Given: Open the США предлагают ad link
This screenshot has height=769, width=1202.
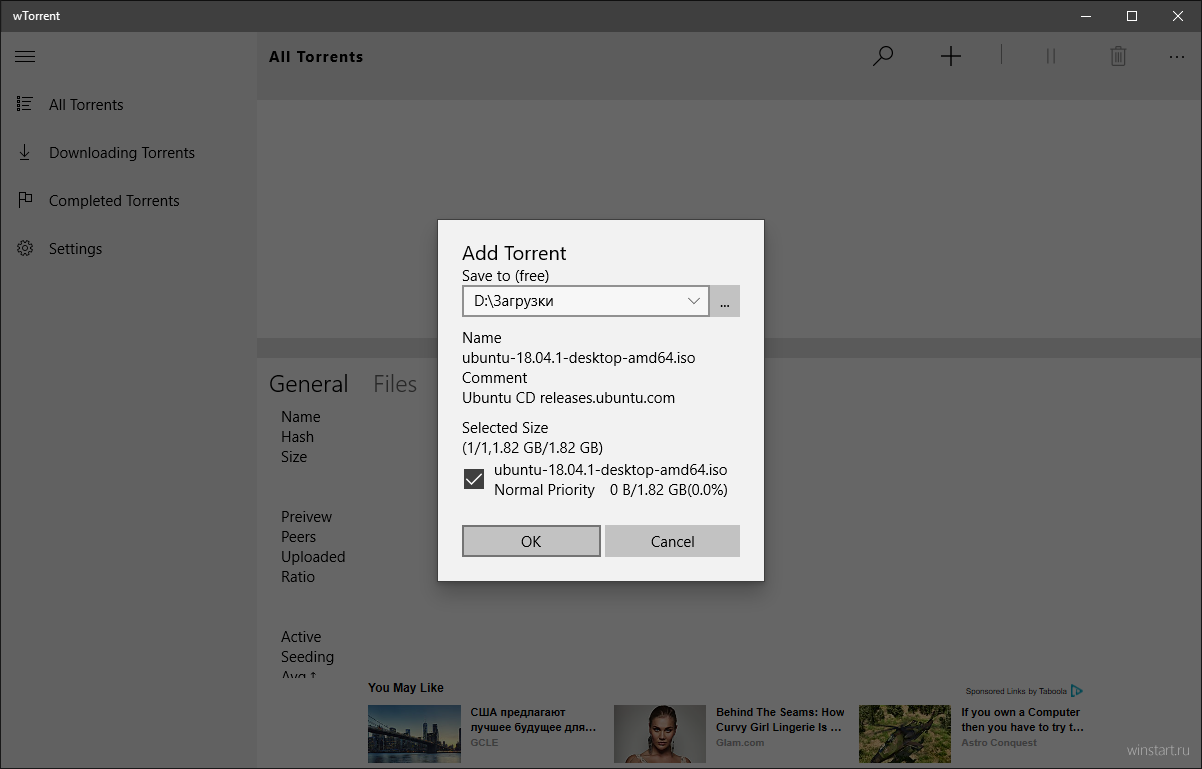Looking at the screenshot, I should [533, 720].
